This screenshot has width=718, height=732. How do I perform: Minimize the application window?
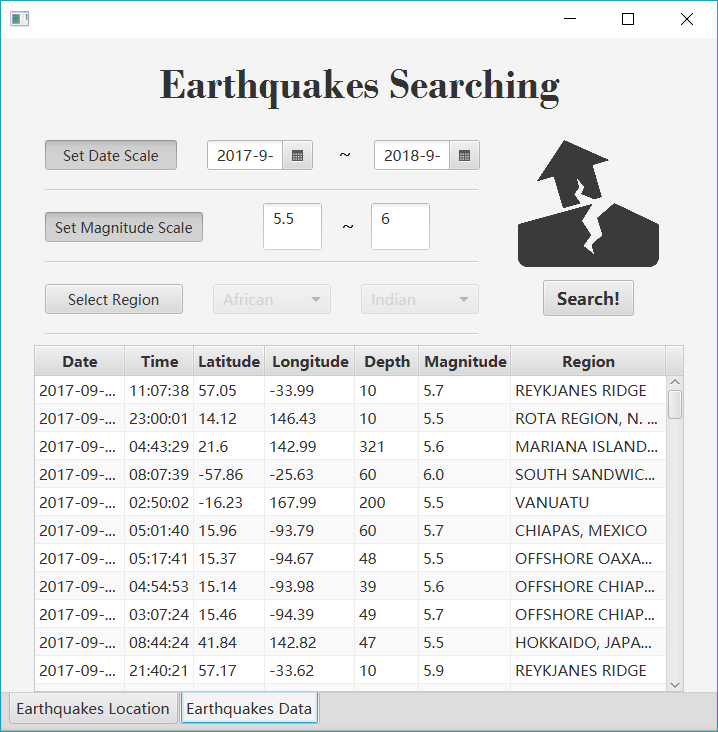[570, 19]
